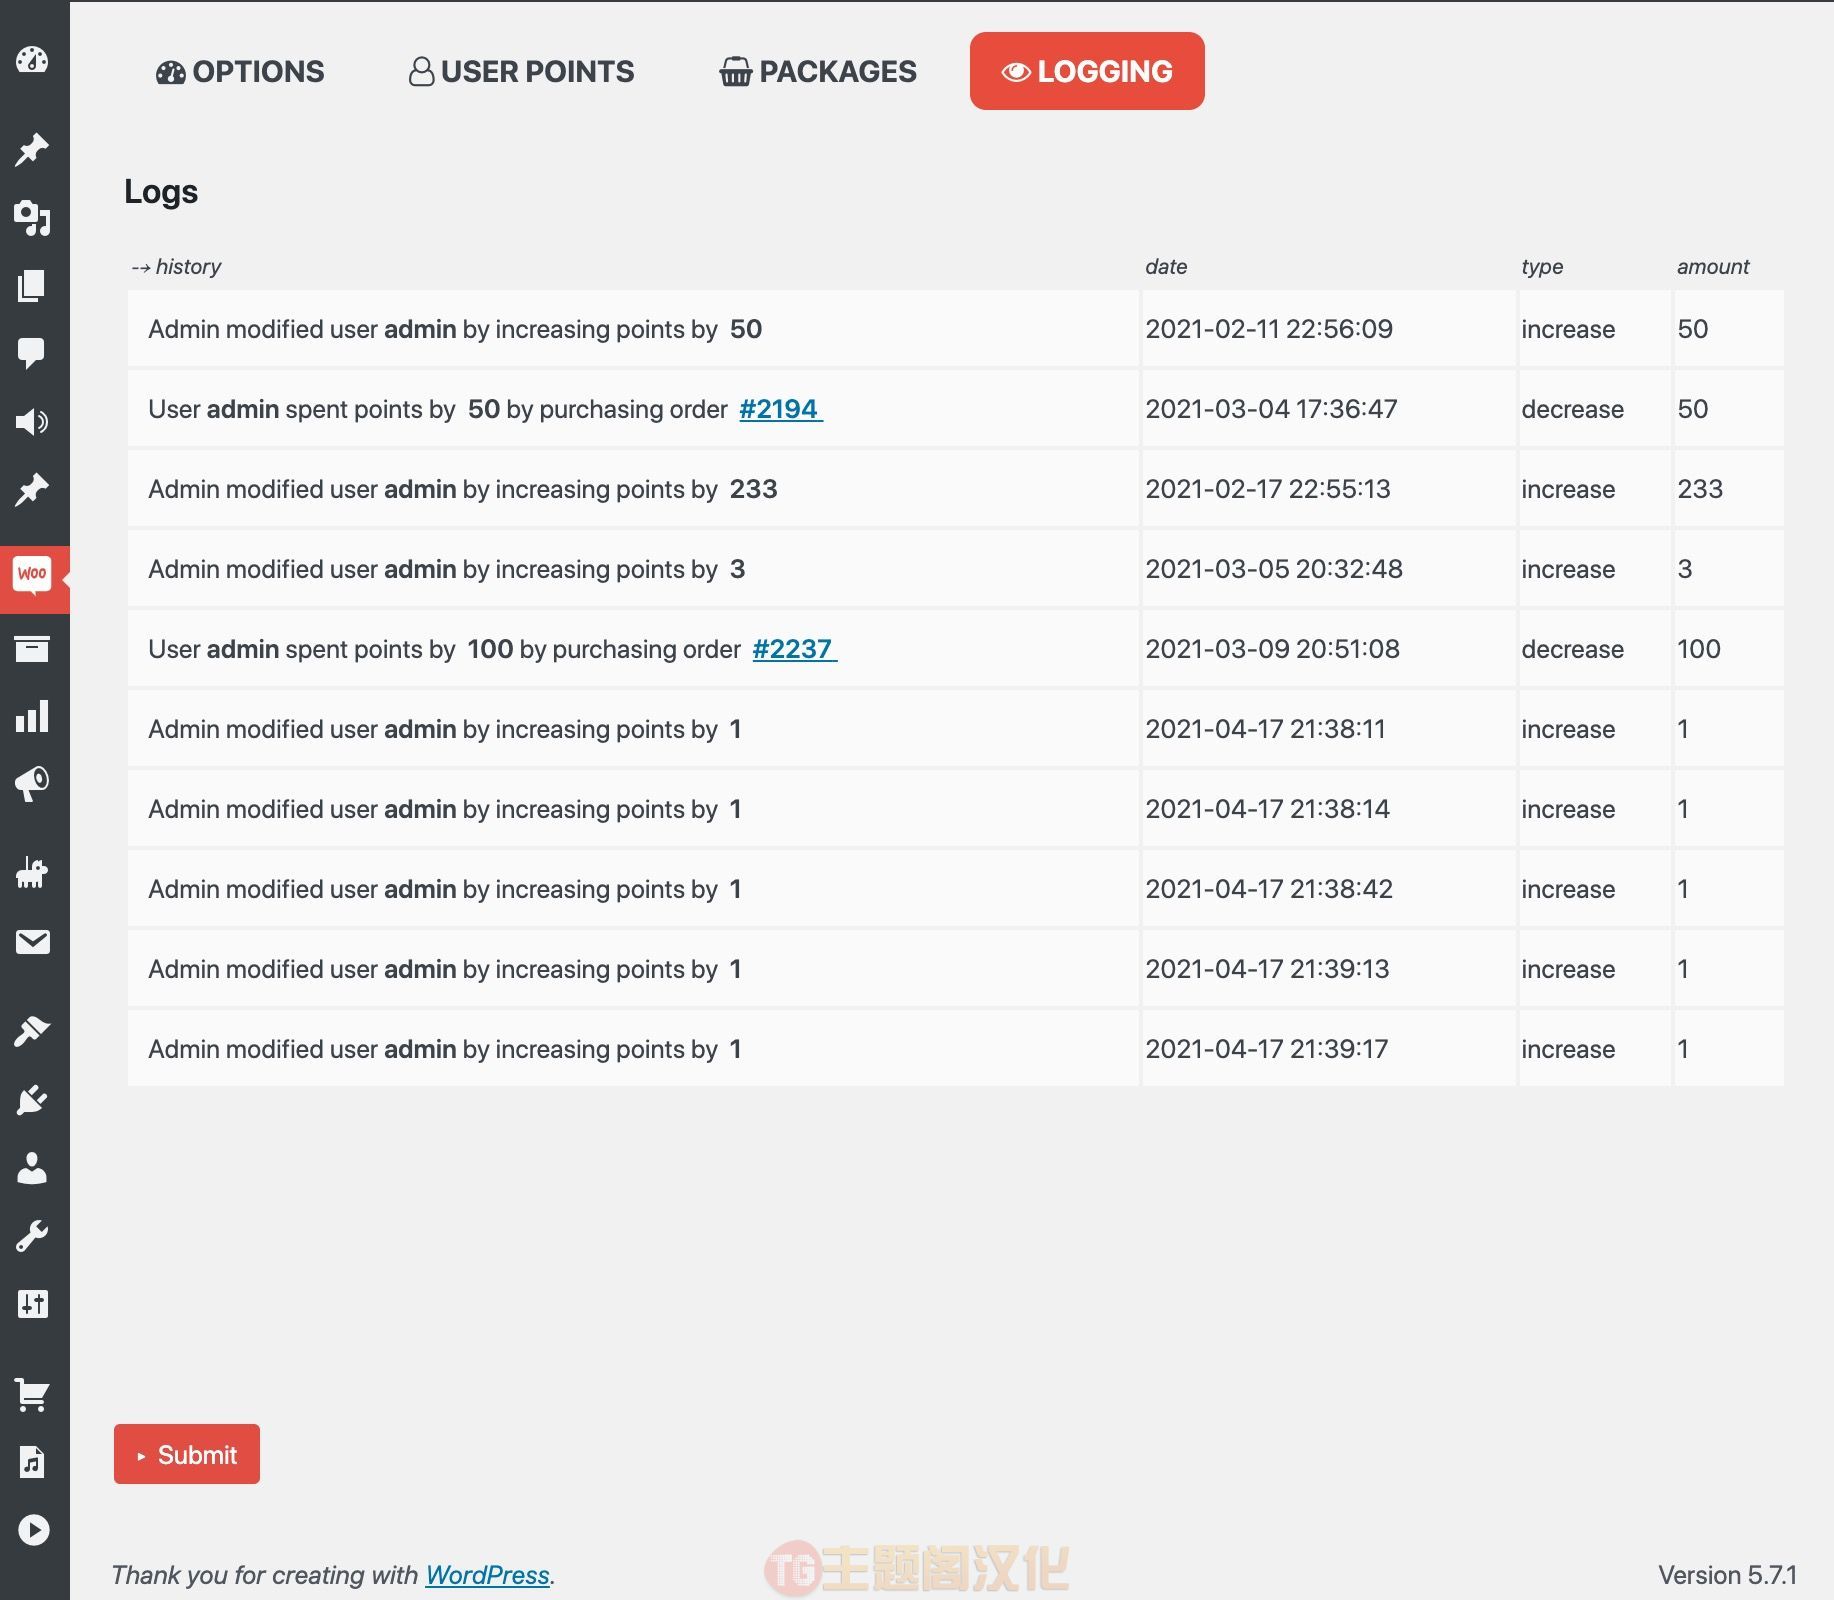Open the Analytics bar chart icon
Viewport: 1834px width, 1600px height.
[x=32, y=717]
